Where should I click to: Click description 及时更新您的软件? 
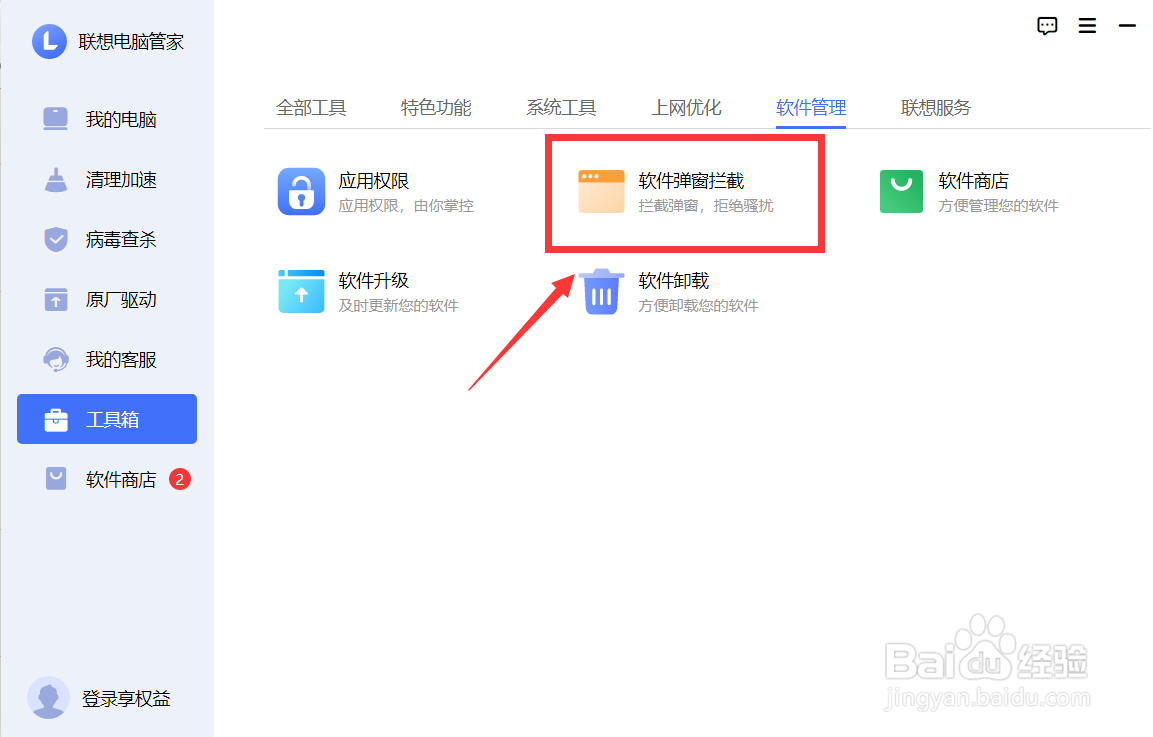(x=399, y=306)
